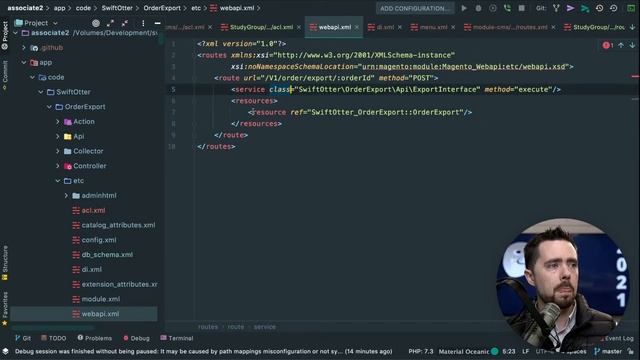
Task: Open the Event Log
Action: tap(617, 338)
